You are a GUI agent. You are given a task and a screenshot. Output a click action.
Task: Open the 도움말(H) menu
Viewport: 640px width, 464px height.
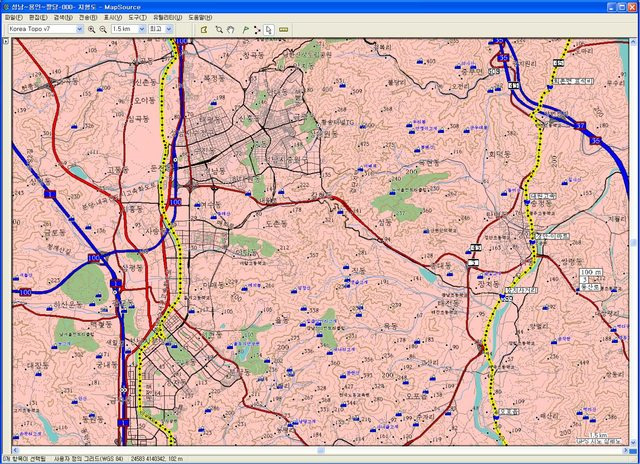click(x=200, y=18)
